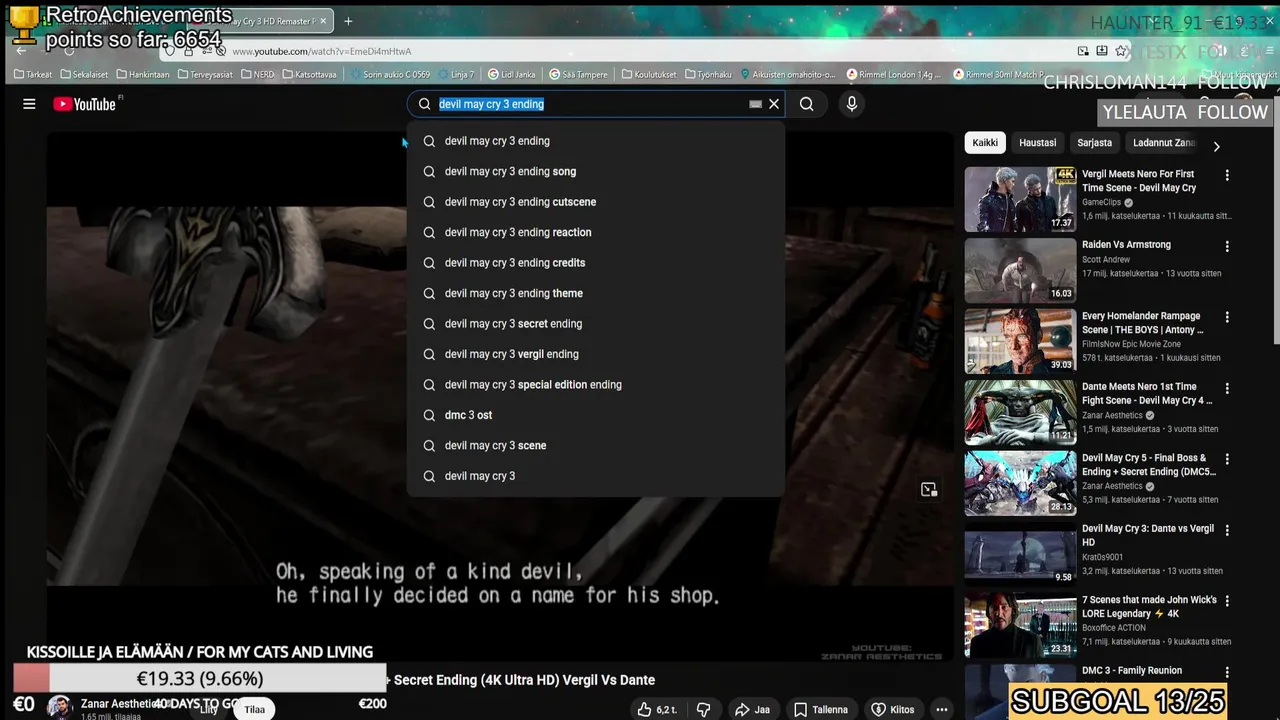This screenshot has height=720, width=1280.
Task: Toggle miniplayer icon on the video
Action: tap(929, 489)
